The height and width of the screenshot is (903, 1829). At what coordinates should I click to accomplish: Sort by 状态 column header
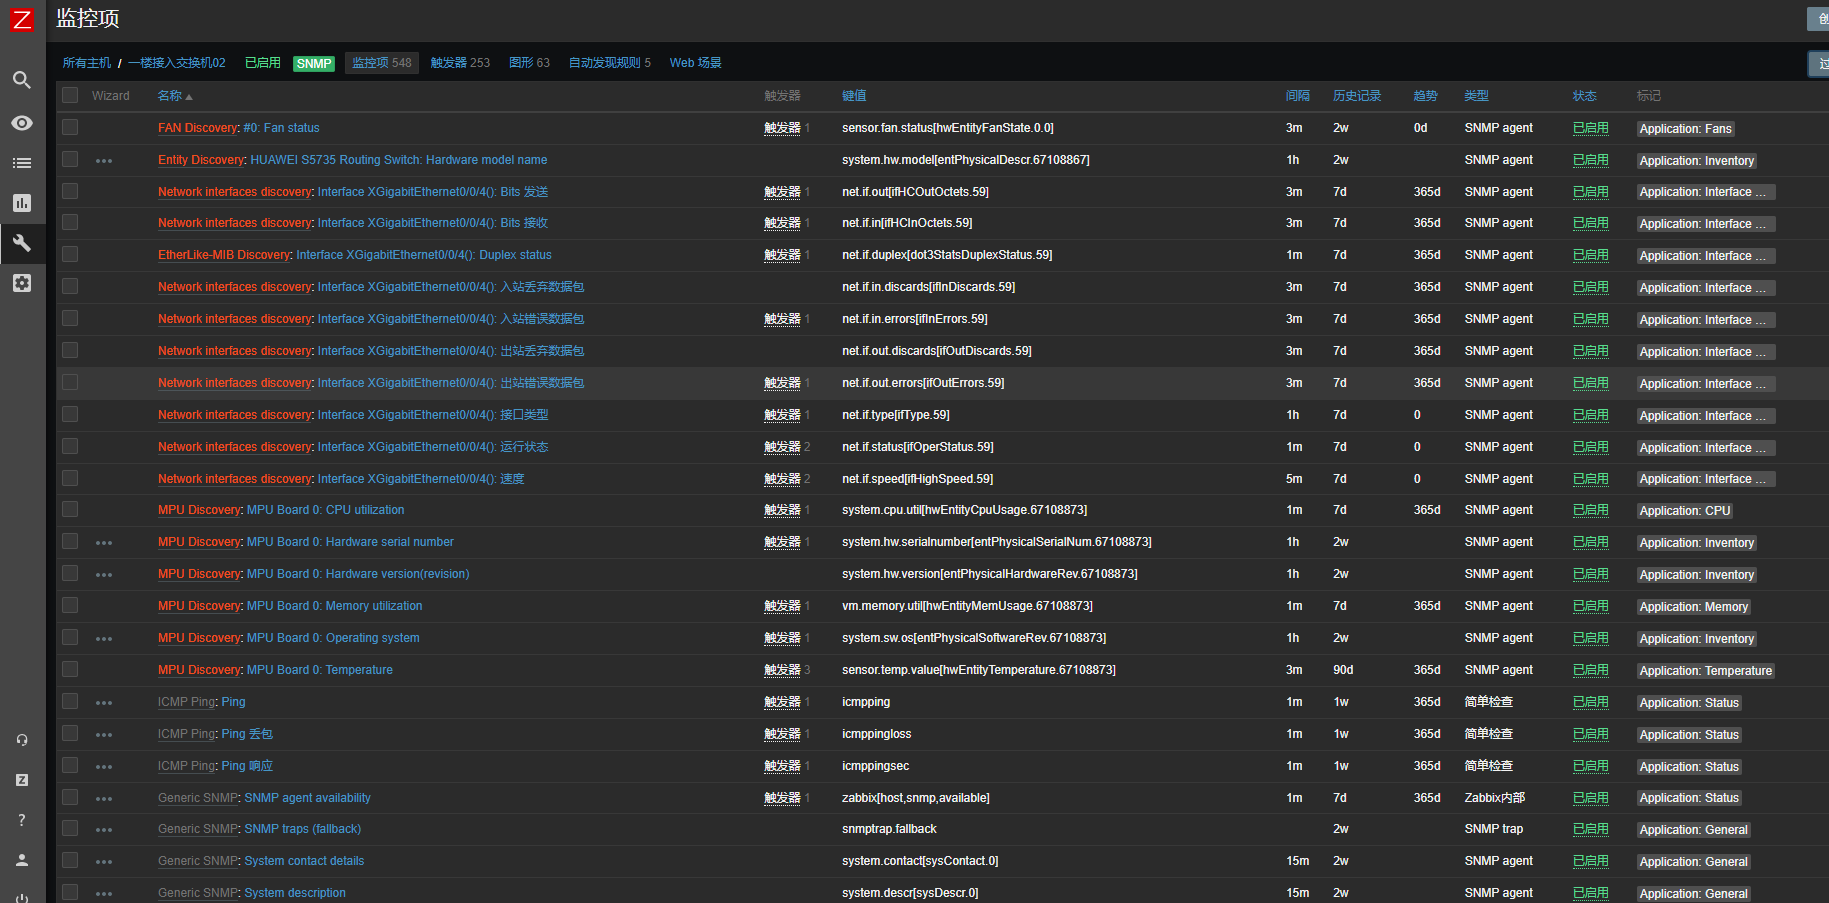(x=1585, y=96)
